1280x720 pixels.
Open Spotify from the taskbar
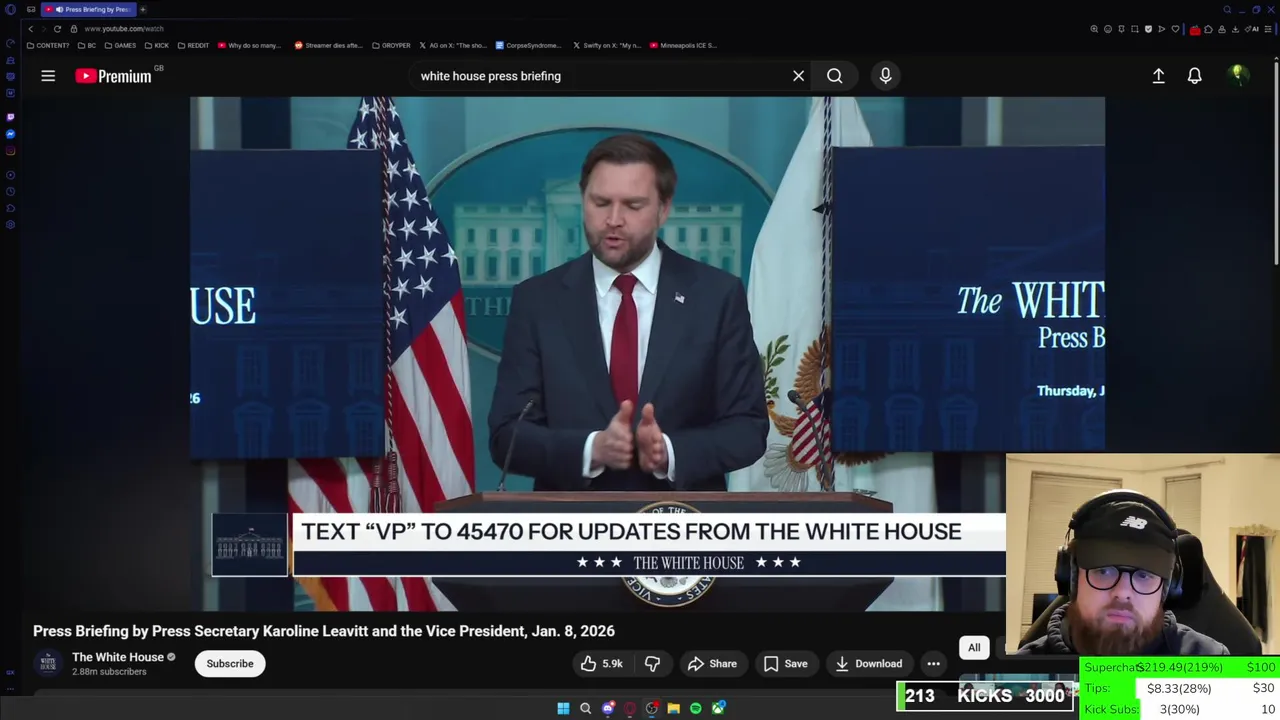[x=696, y=709]
